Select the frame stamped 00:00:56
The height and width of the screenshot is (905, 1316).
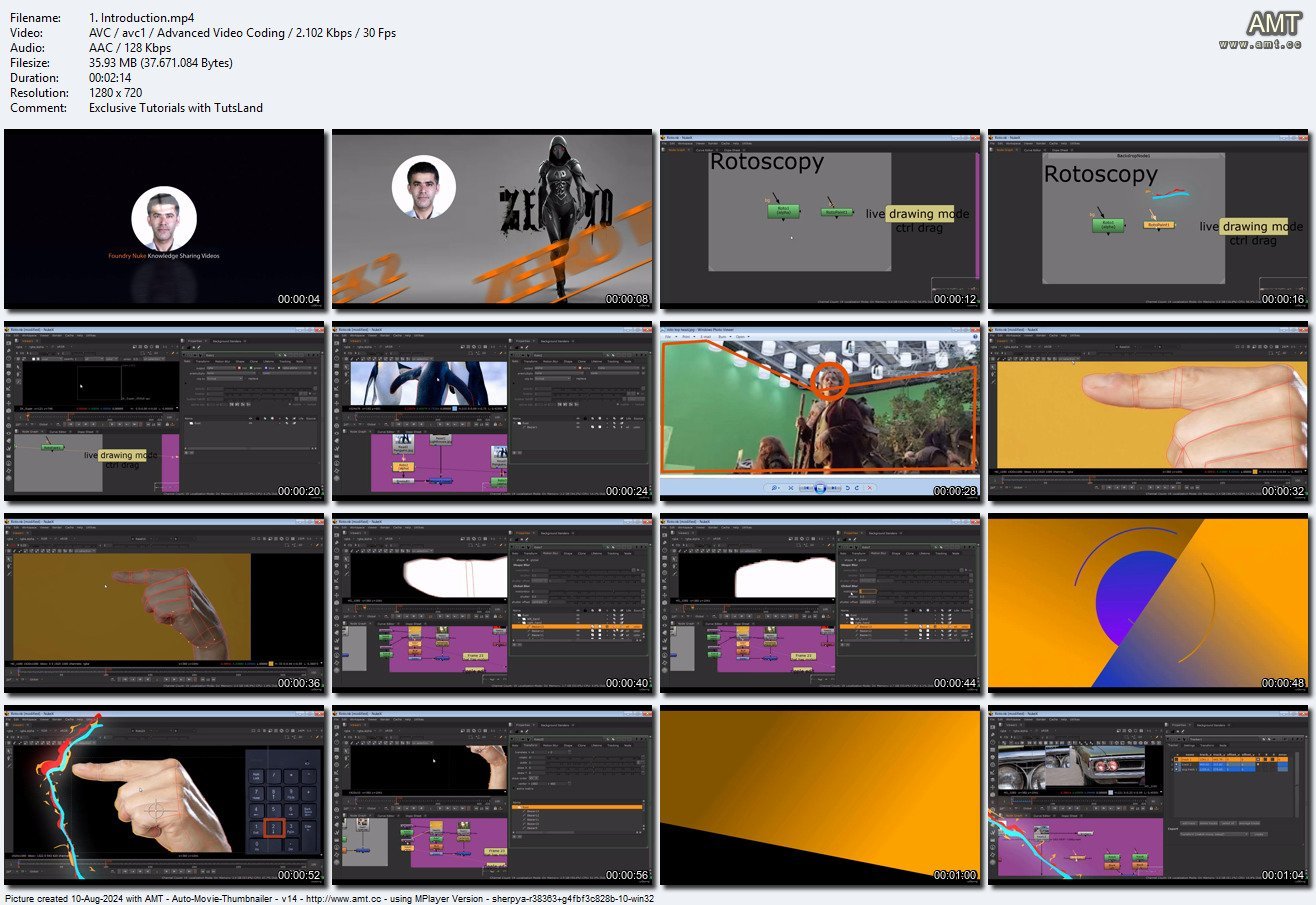pyautogui.click(x=493, y=797)
